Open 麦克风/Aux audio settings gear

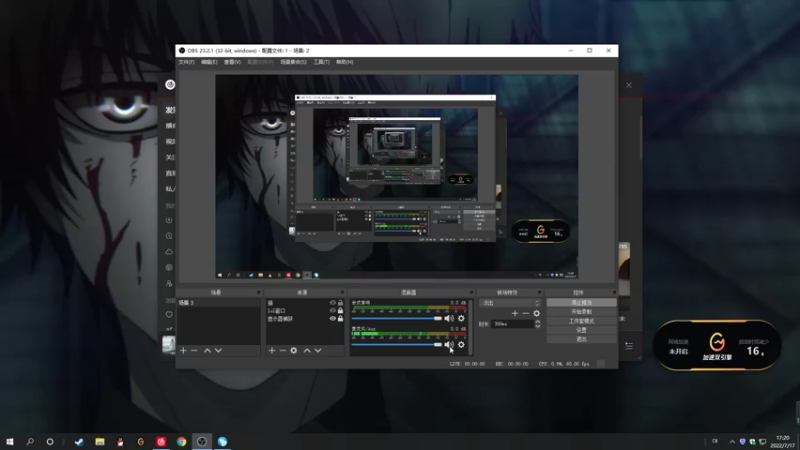(461, 345)
